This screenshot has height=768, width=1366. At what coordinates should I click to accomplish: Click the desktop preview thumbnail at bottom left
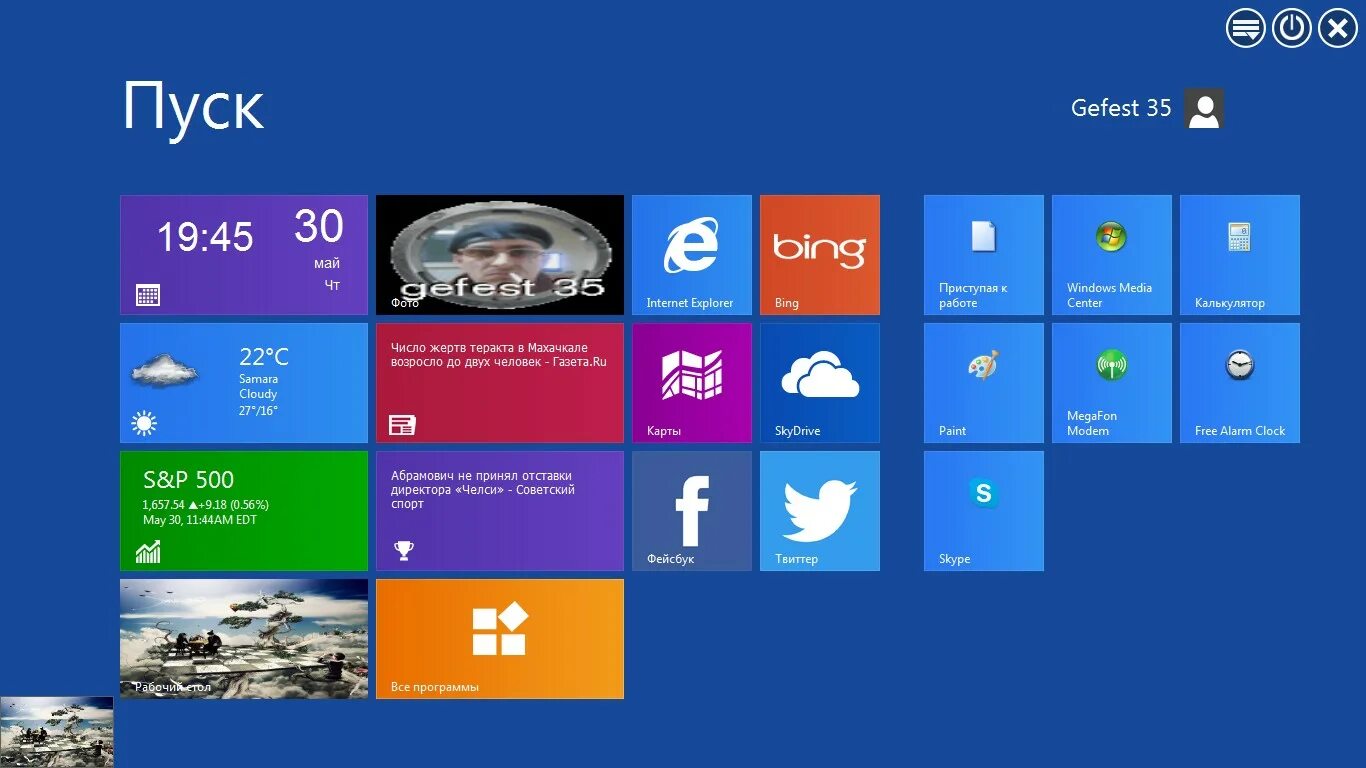pyautogui.click(x=56, y=730)
